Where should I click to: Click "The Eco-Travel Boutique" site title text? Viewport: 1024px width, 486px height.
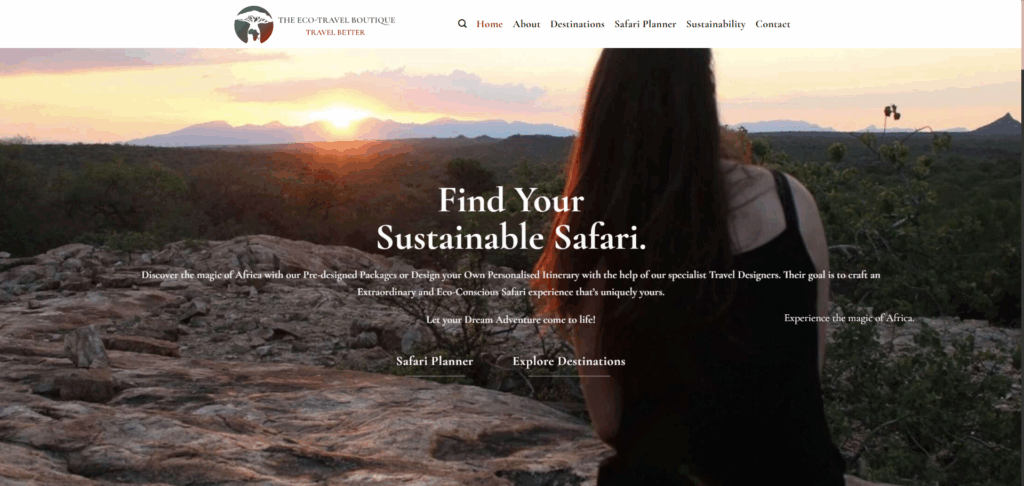pyautogui.click(x=336, y=20)
